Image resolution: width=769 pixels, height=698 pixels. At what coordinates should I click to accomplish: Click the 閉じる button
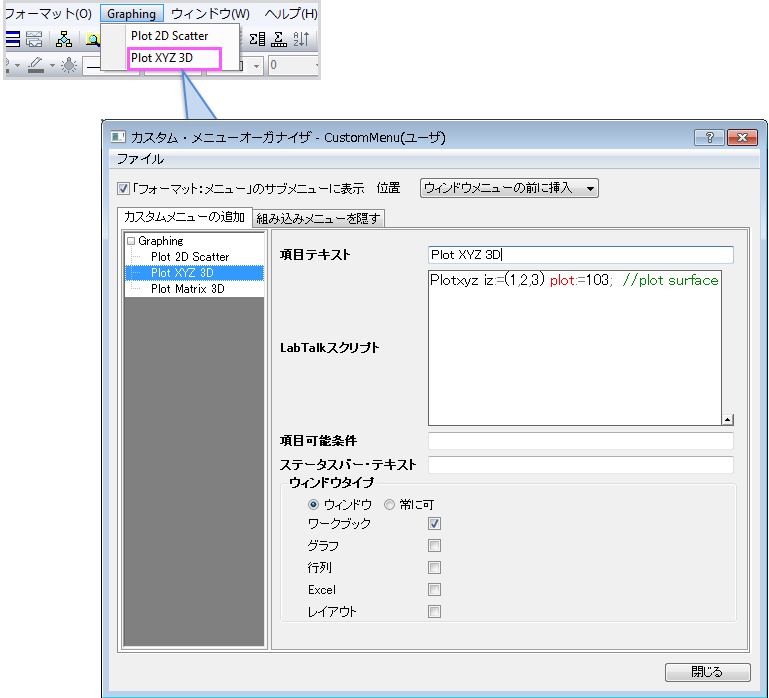tap(707, 672)
